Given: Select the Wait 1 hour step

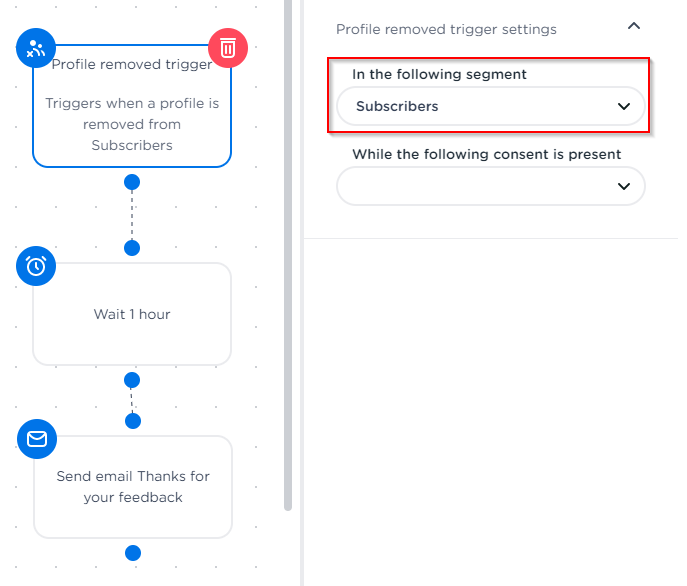Looking at the screenshot, I should [x=132, y=314].
